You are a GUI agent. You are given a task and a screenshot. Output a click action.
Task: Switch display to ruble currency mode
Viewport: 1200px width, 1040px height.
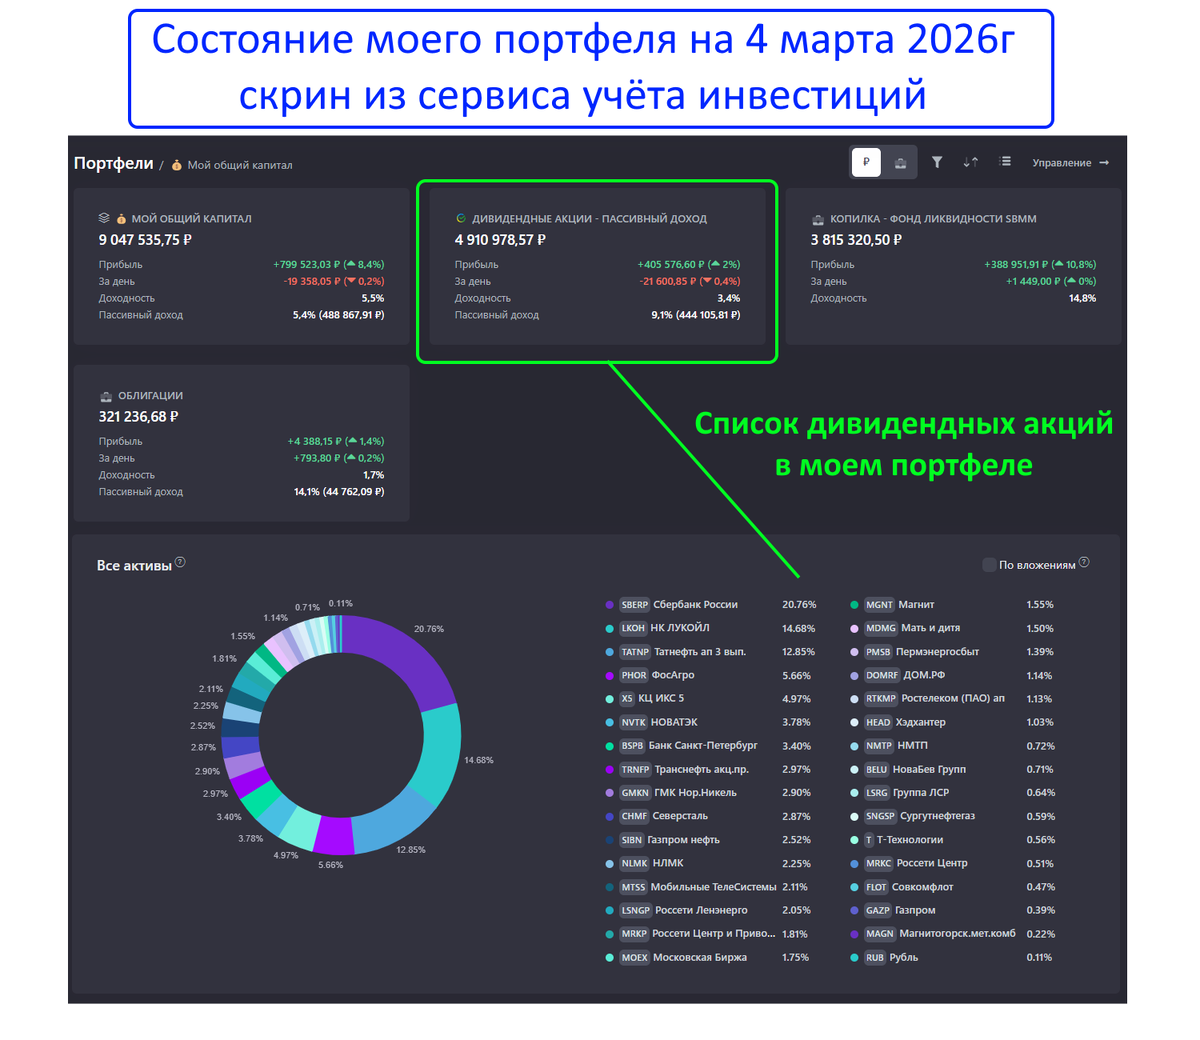pos(866,162)
